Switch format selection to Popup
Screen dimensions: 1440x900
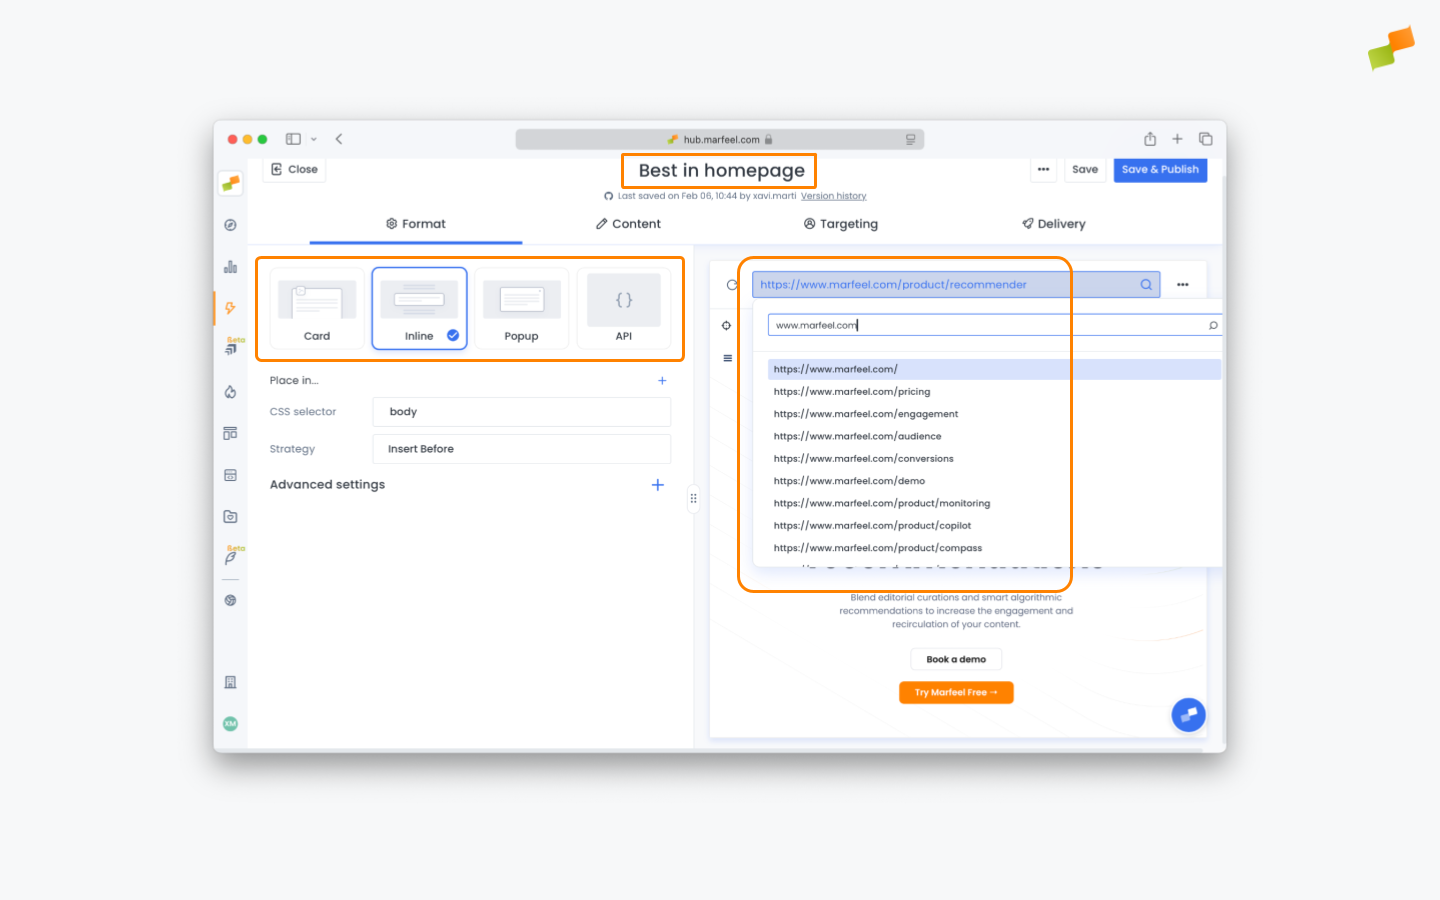point(521,308)
